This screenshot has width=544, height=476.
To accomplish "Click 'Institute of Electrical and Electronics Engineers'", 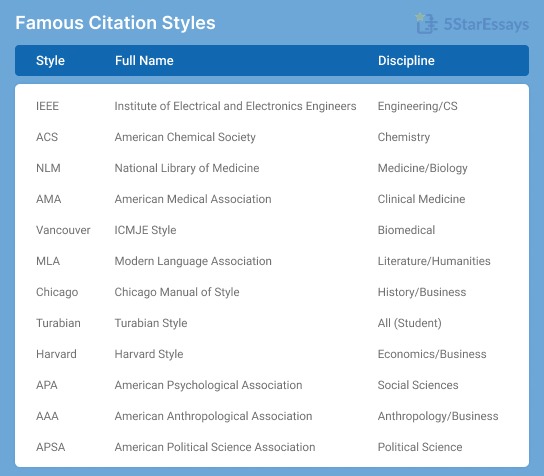I will tap(235, 106).
